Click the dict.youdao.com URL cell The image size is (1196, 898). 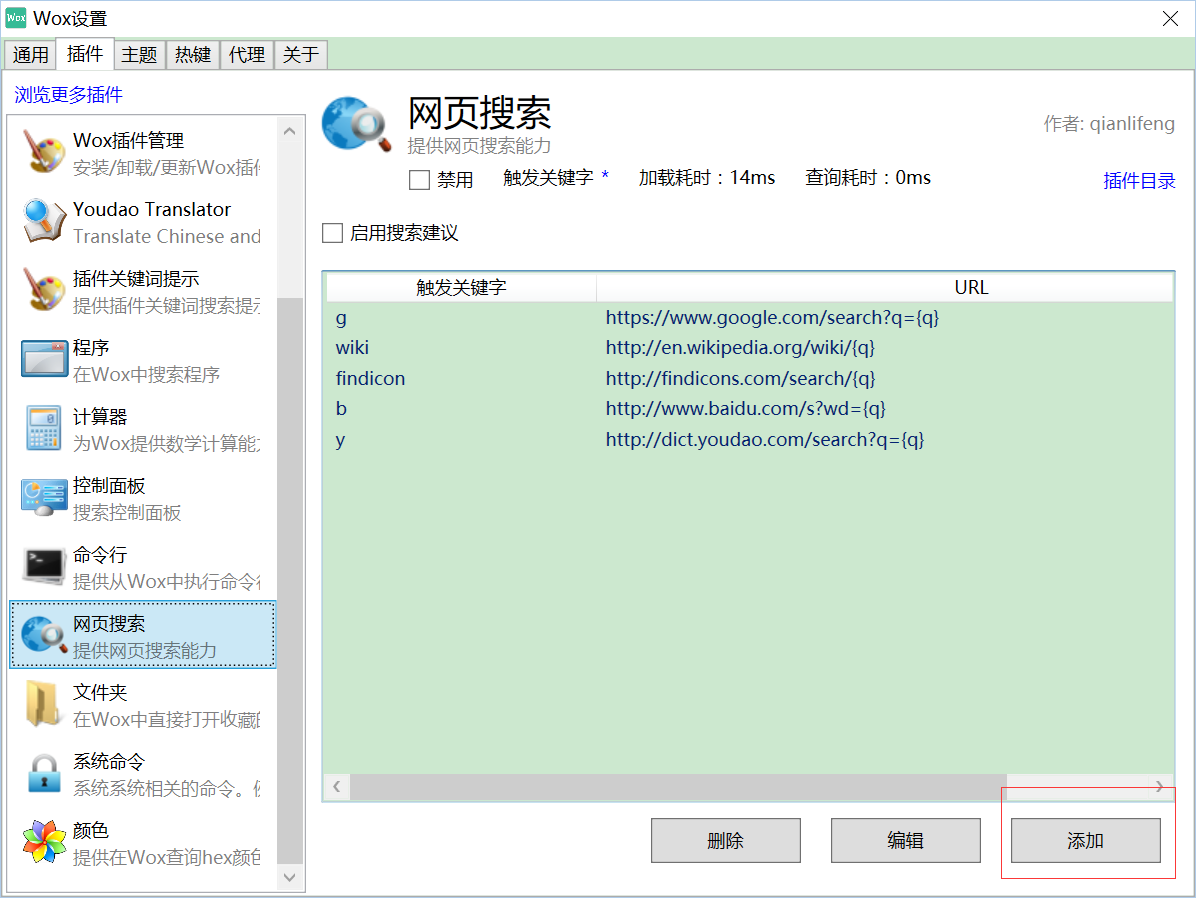pos(764,439)
